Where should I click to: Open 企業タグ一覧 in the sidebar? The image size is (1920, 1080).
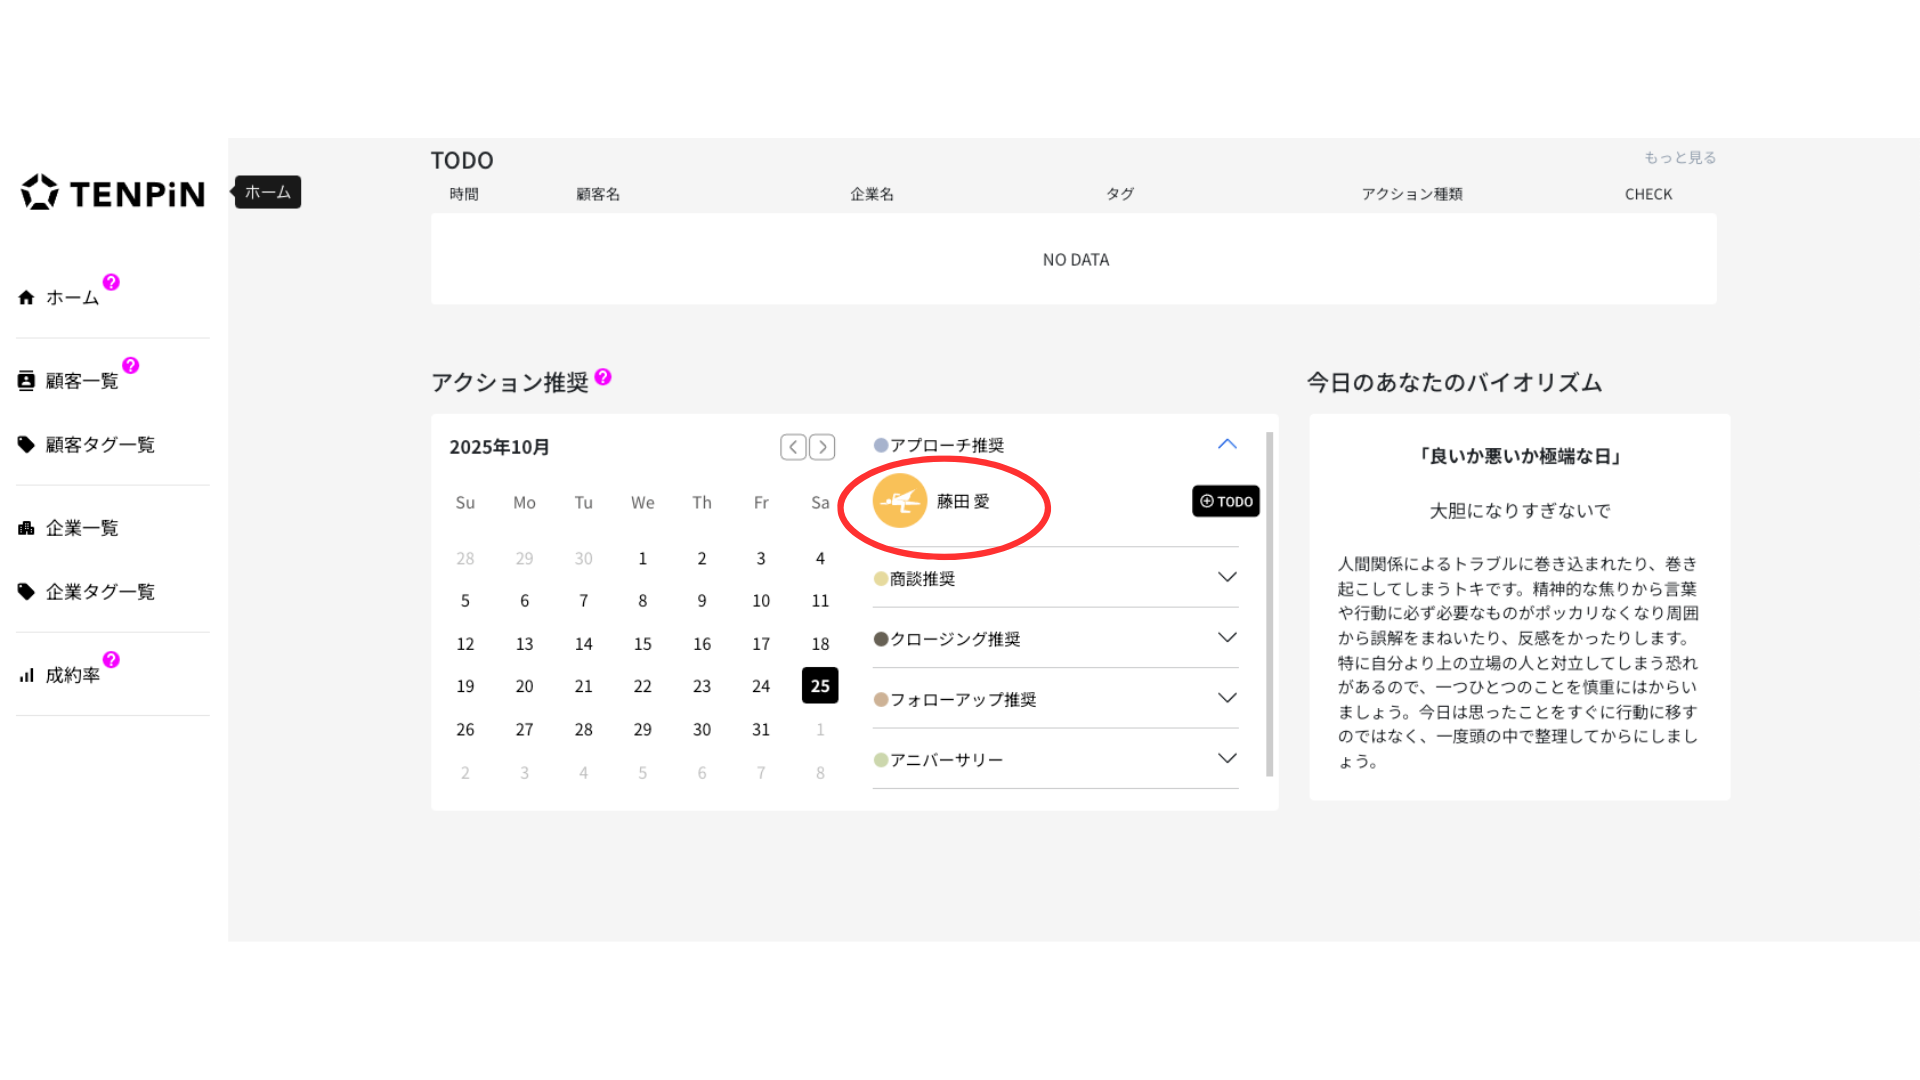[x=100, y=591]
